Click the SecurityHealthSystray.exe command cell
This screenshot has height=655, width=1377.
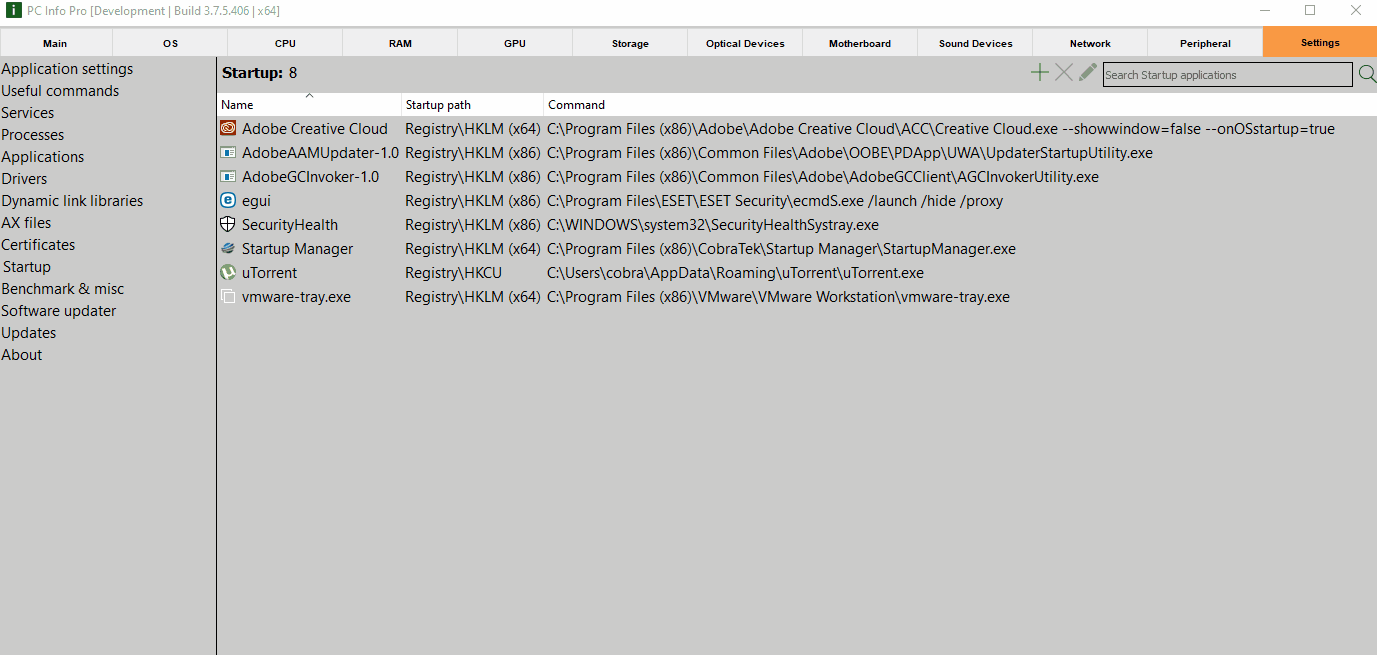713,225
